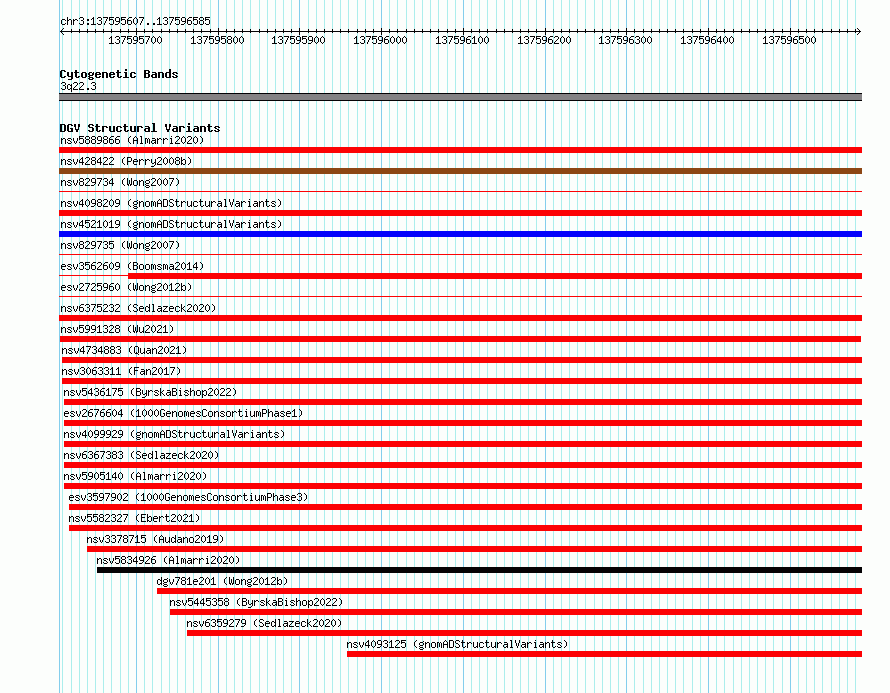
Task: Click the red bar under nsv3378715
Action: (x=475, y=549)
